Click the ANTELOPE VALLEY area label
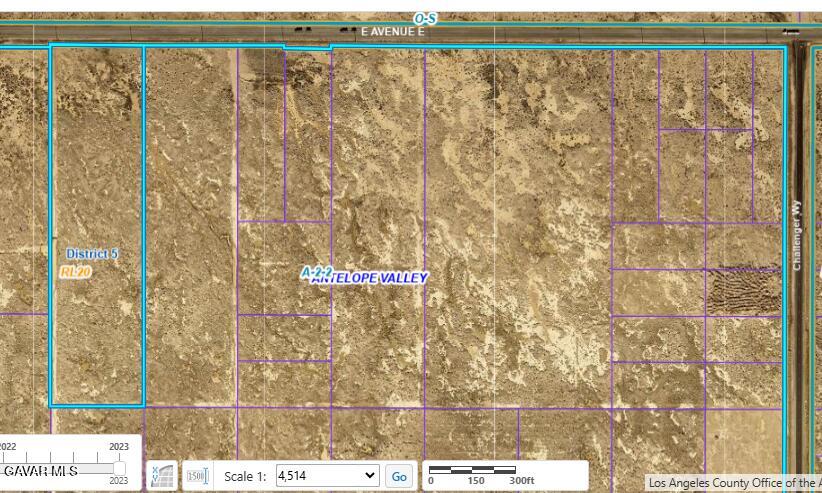 pos(371,279)
